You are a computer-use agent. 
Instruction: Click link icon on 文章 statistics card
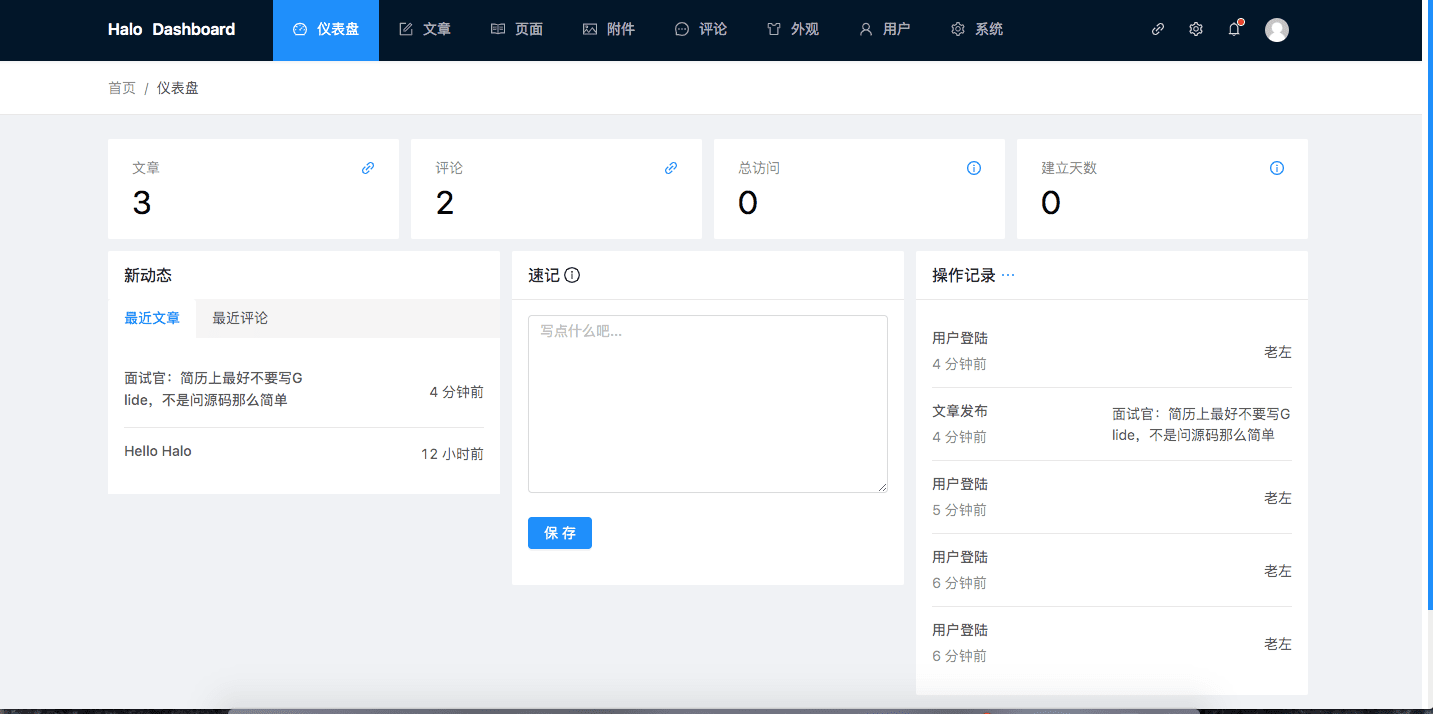click(x=368, y=168)
